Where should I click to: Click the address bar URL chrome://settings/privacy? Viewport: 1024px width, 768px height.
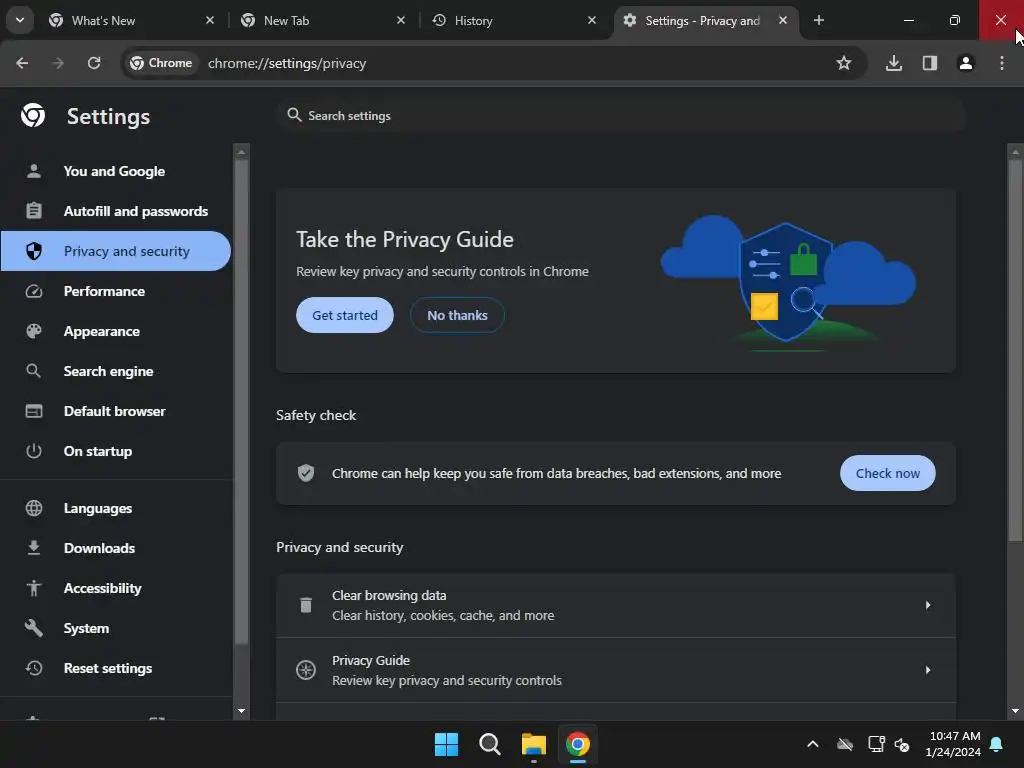(x=287, y=63)
